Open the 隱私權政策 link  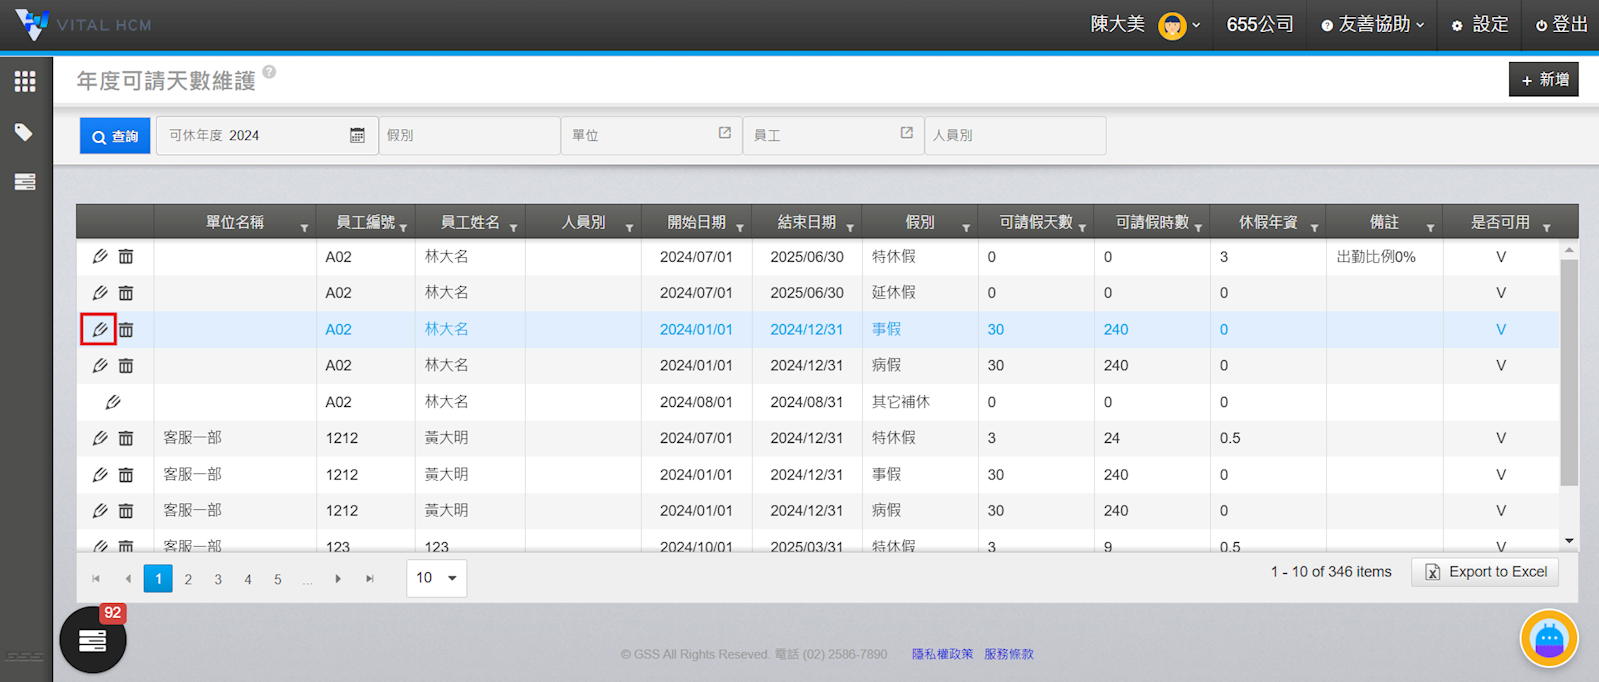coord(942,654)
